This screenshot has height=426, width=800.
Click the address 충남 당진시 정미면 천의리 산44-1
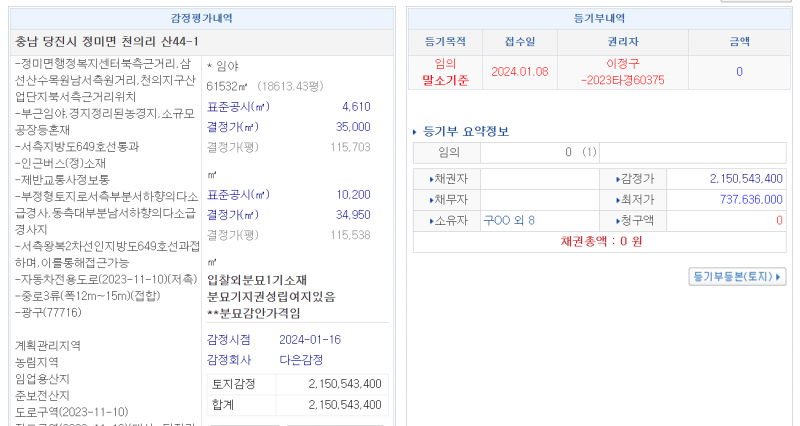[x=107, y=41]
